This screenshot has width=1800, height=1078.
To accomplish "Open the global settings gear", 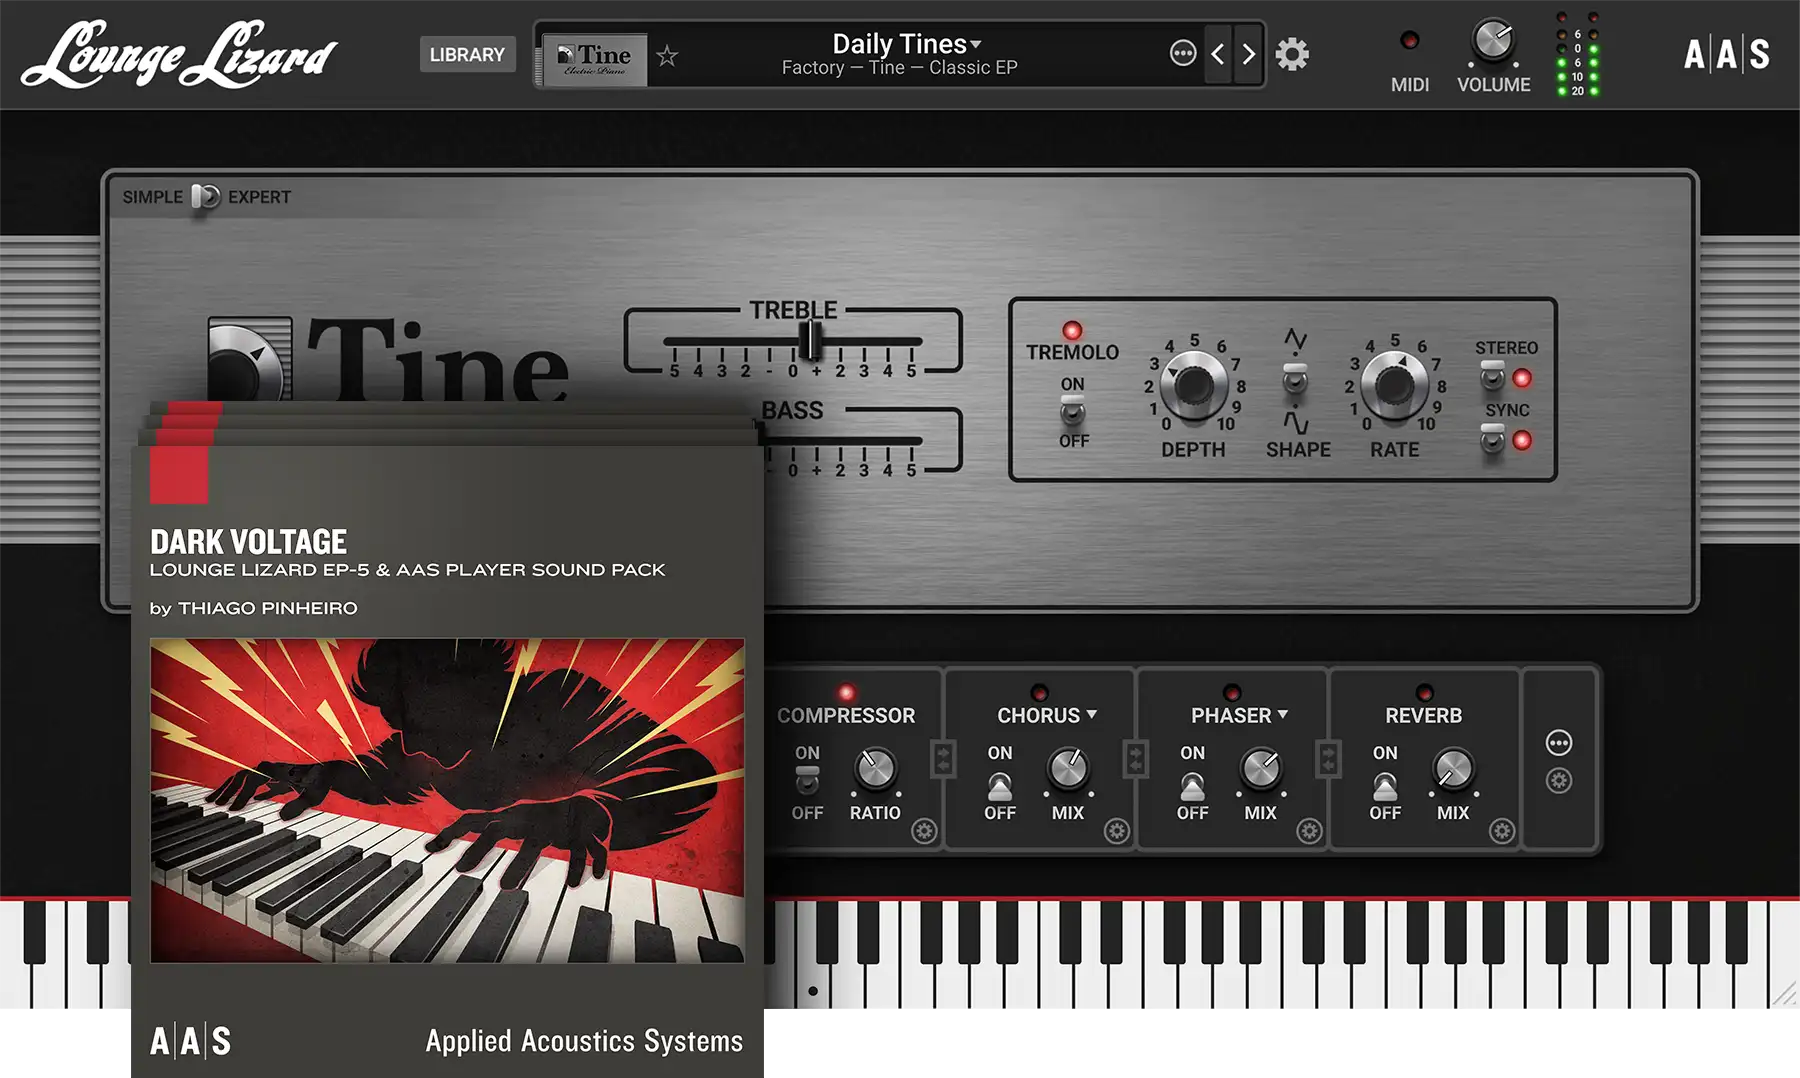I will pyautogui.click(x=1292, y=54).
